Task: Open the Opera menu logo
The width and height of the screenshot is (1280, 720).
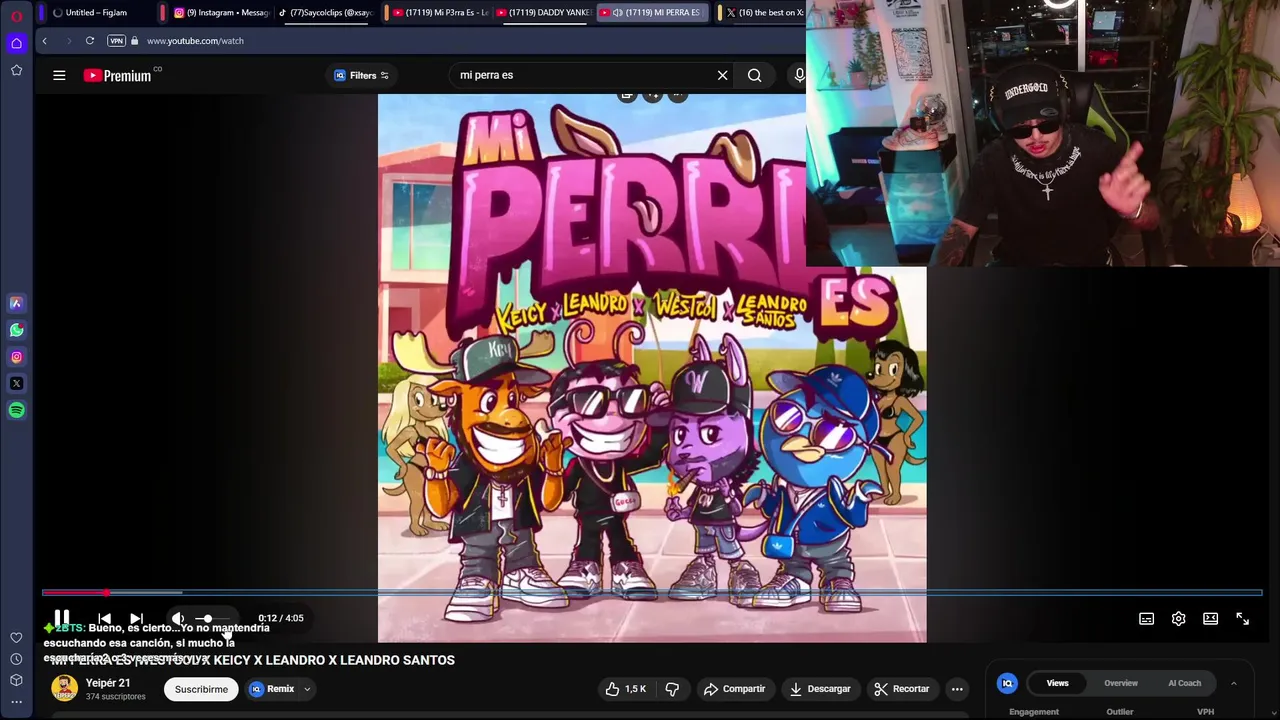Action: tap(16, 15)
